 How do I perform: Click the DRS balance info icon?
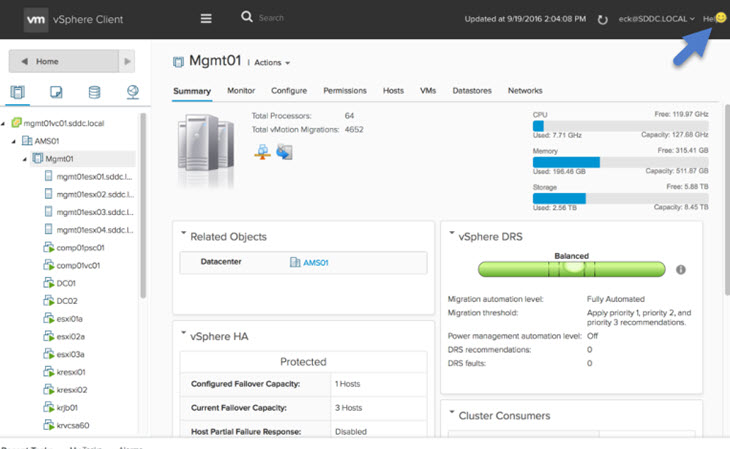click(681, 270)
